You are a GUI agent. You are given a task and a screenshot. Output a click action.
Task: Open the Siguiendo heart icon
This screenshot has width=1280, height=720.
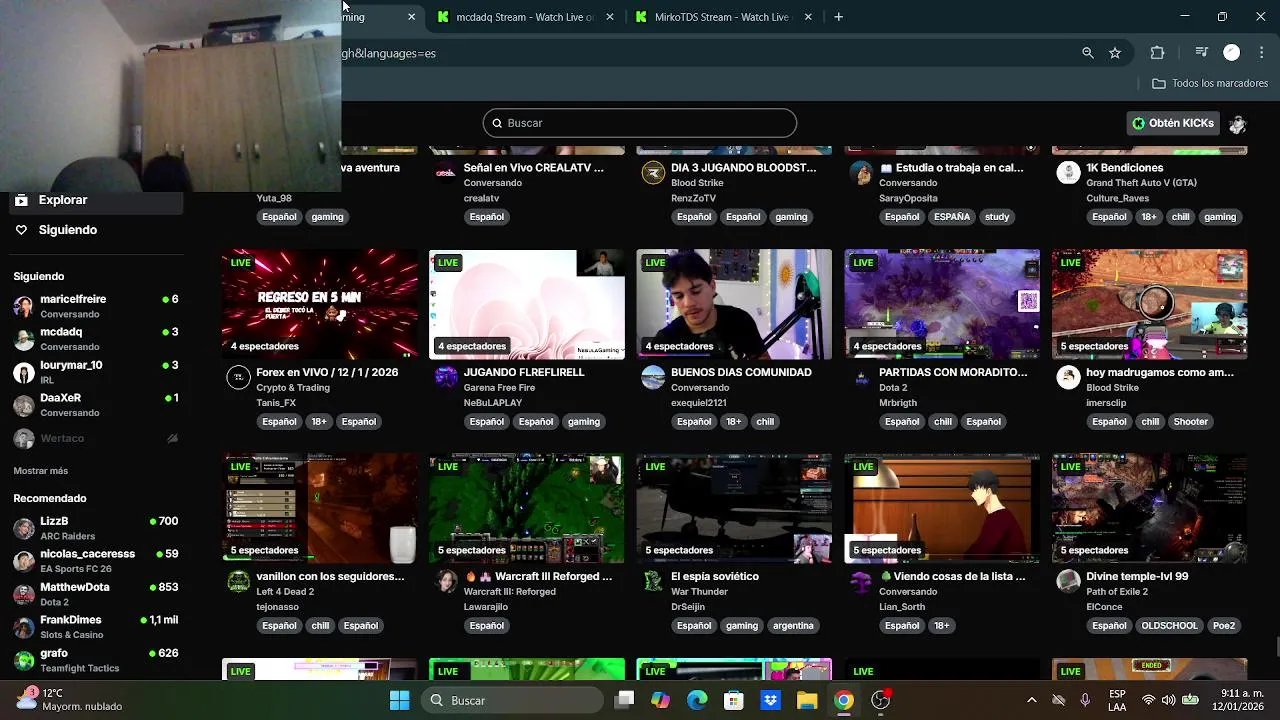[x=21, y=230]
